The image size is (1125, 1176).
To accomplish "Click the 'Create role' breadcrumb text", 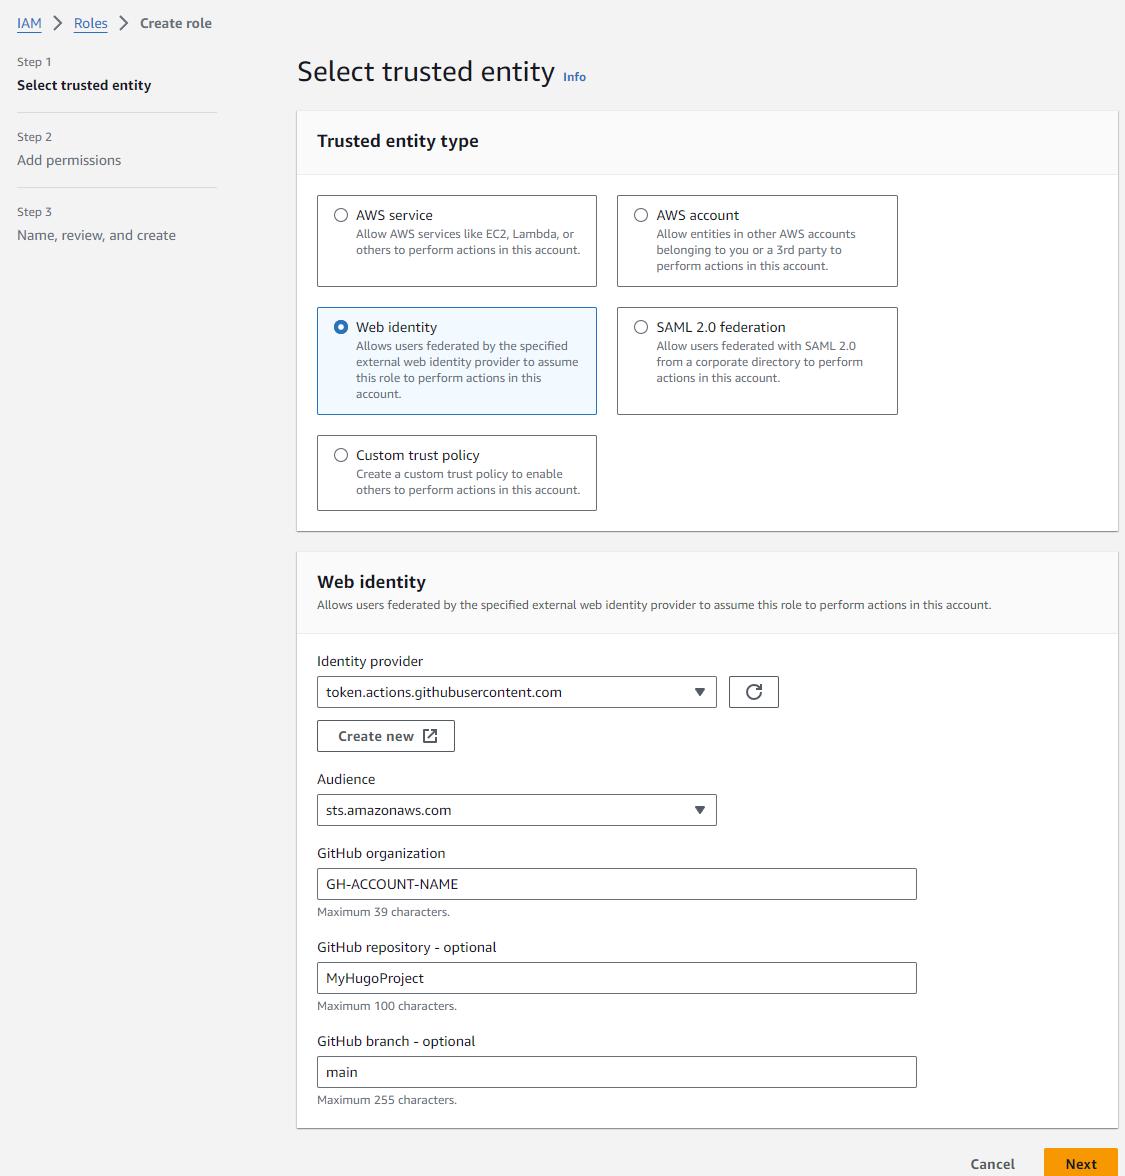I will (x=176, y=23).
